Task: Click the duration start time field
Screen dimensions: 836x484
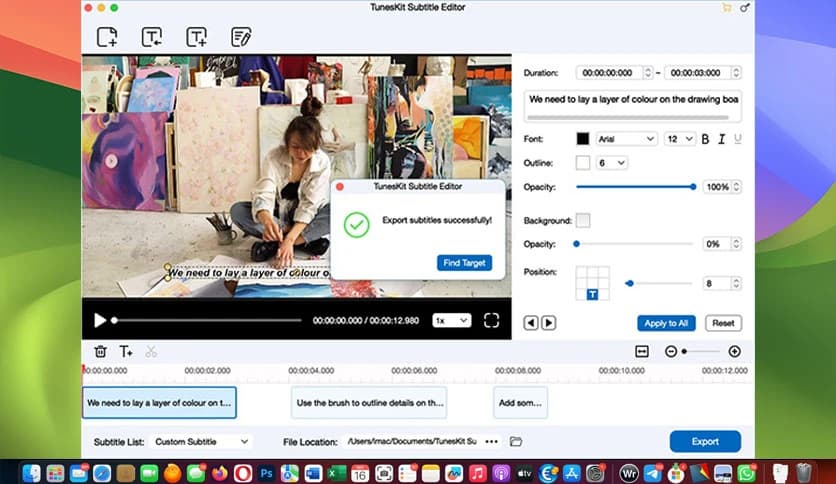Action: pyautogui.click(x=610, y=72)
